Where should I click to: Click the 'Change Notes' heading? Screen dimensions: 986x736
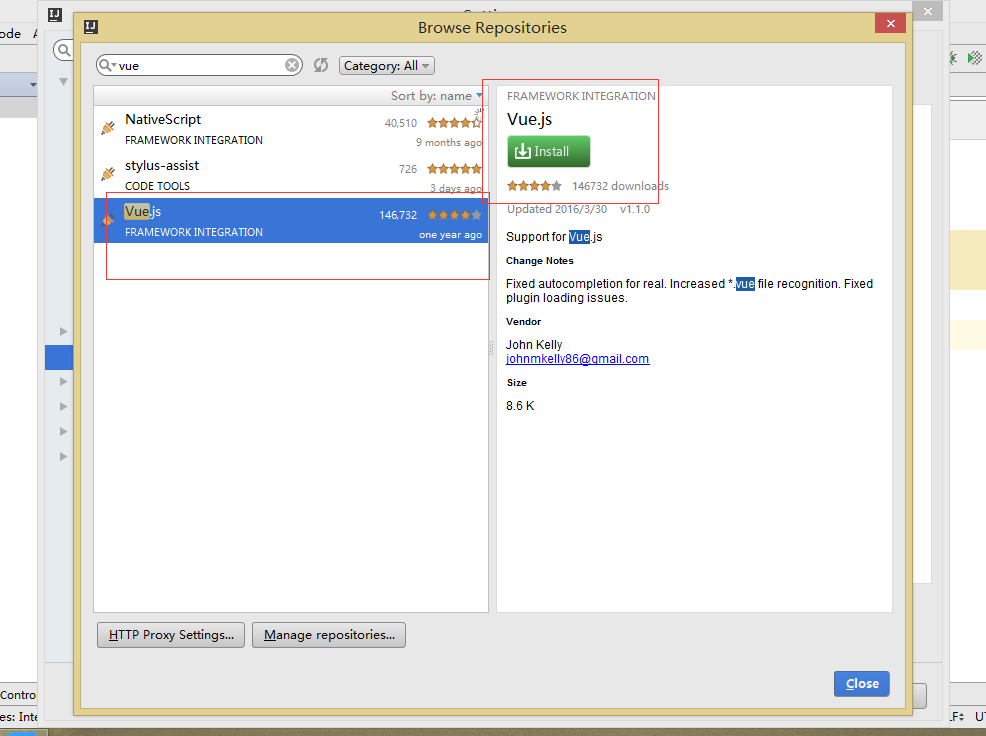(x=540, y=260)
